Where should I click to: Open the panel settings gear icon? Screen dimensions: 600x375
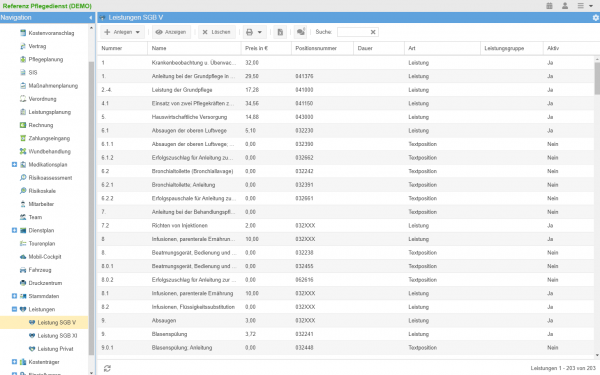(x=595, y=18)
